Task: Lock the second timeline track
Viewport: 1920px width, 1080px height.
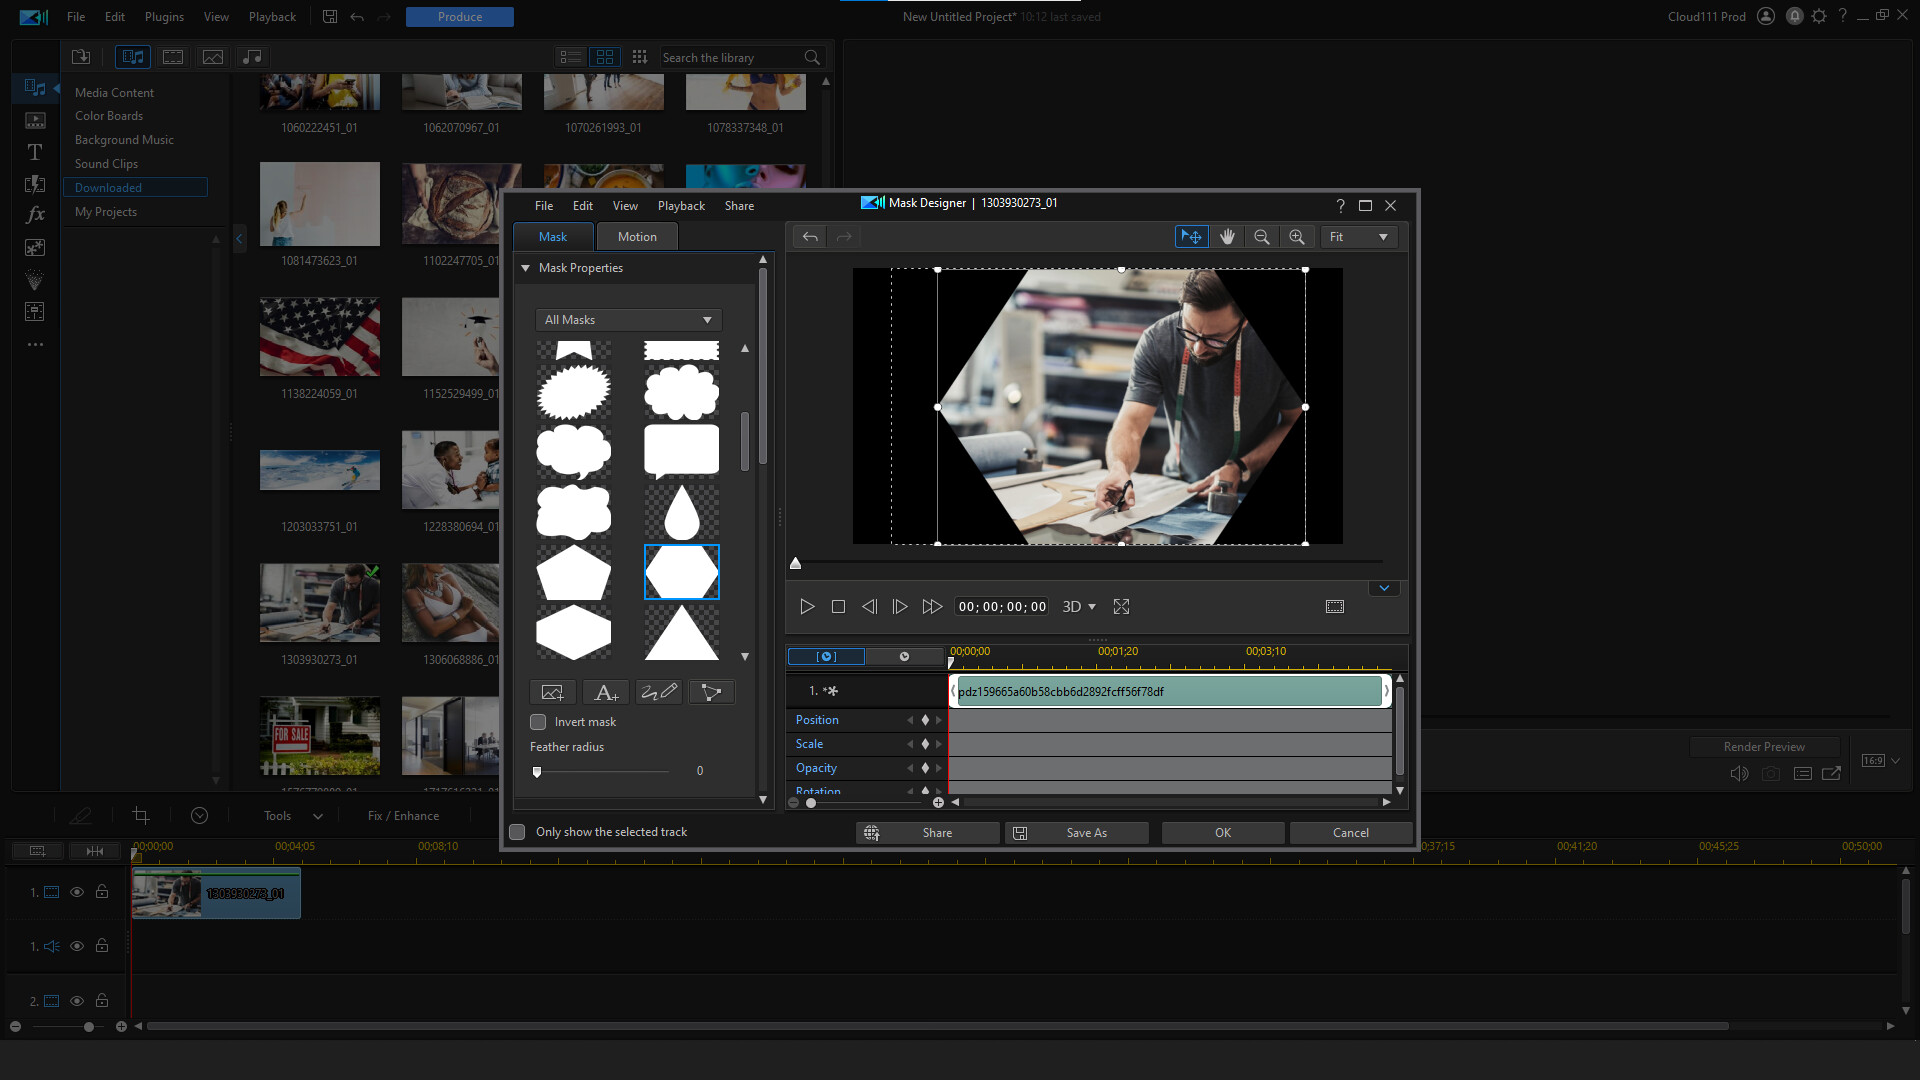Action: (x=102, y=1000)
